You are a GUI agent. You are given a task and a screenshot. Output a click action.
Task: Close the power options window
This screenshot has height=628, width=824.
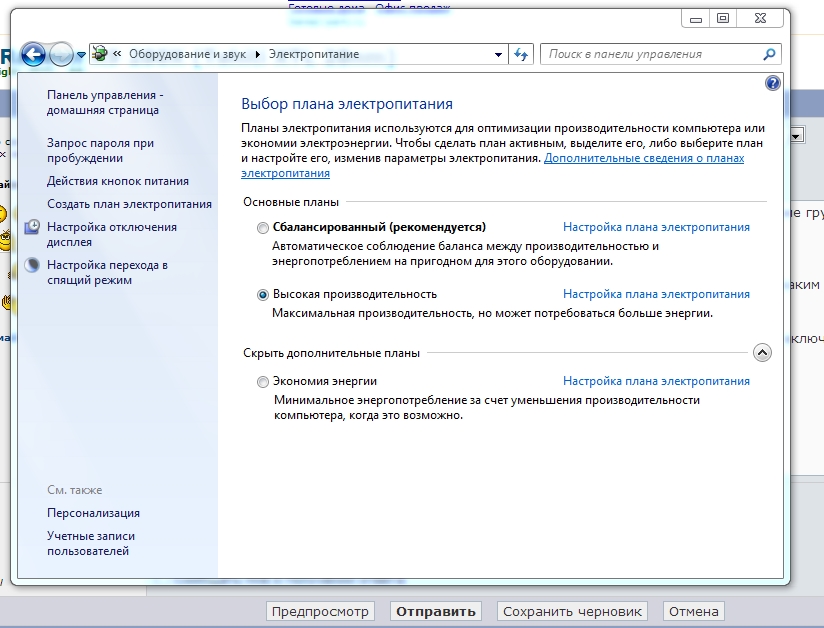pos(760,19)
